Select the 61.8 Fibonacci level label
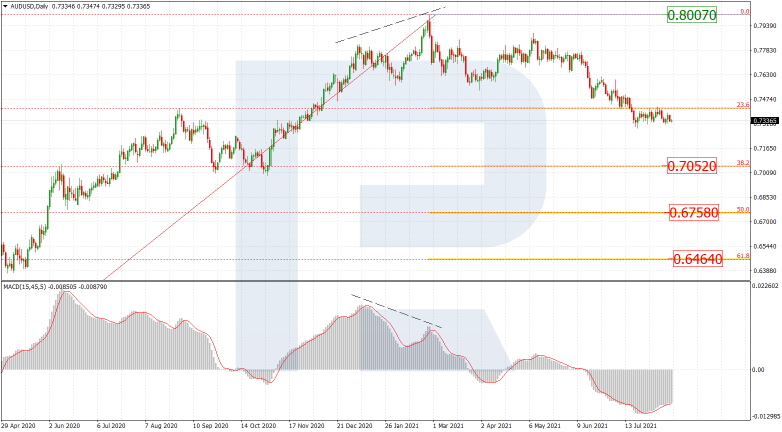 743,255
